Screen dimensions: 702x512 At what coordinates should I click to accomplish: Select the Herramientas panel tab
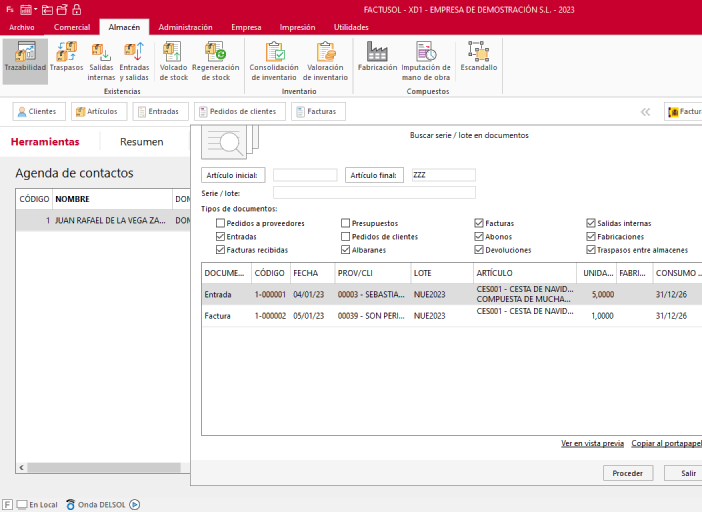click(x=45, y=142)
